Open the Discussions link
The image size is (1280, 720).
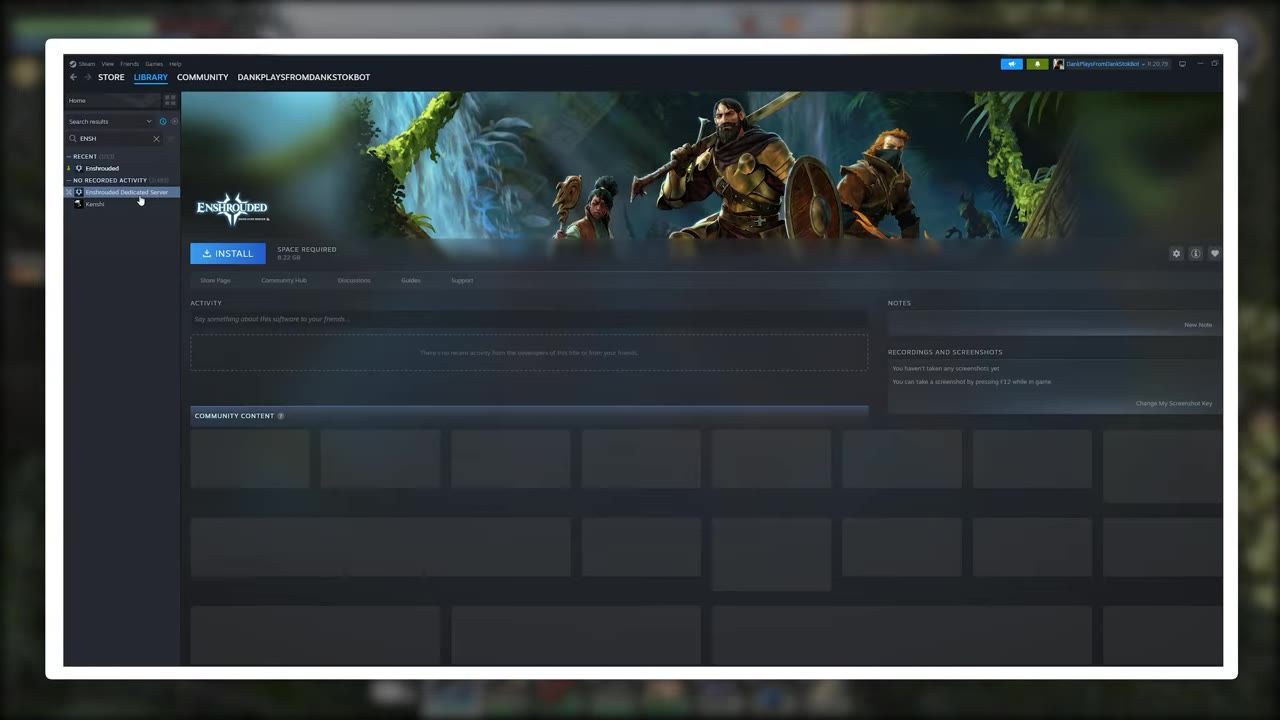(354, 280)
